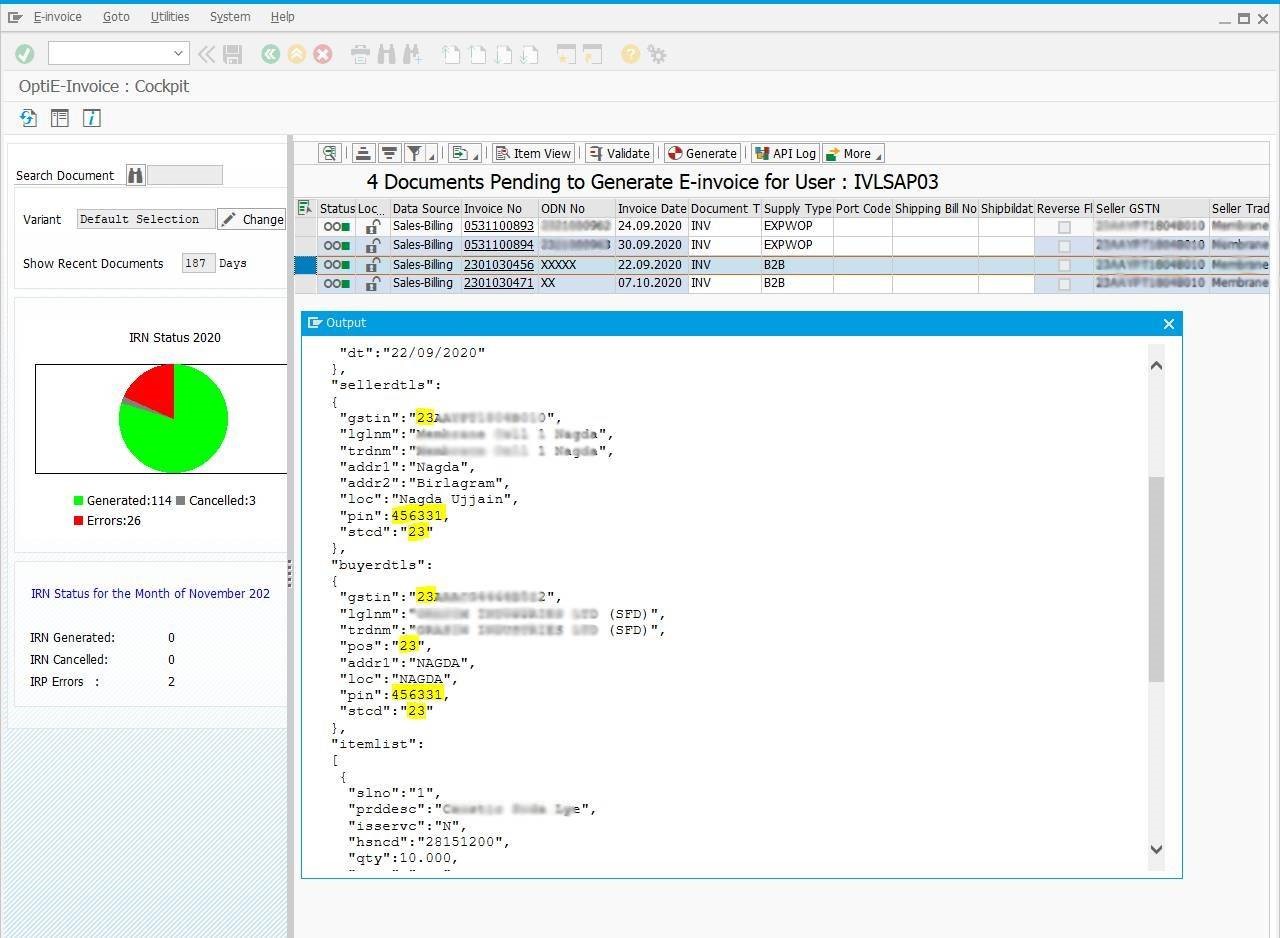Click the Show Recent Documents days field

(198, 263)
